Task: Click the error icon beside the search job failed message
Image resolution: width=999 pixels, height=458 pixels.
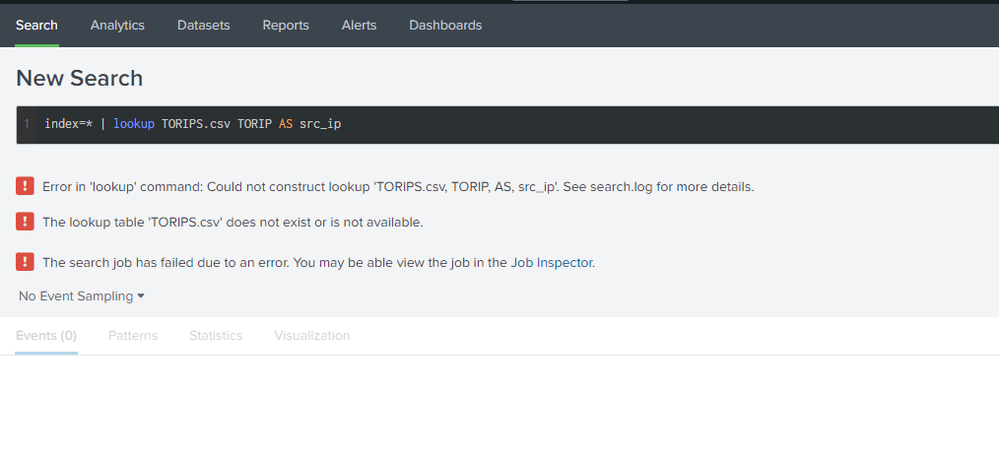Action: point(25,262)
